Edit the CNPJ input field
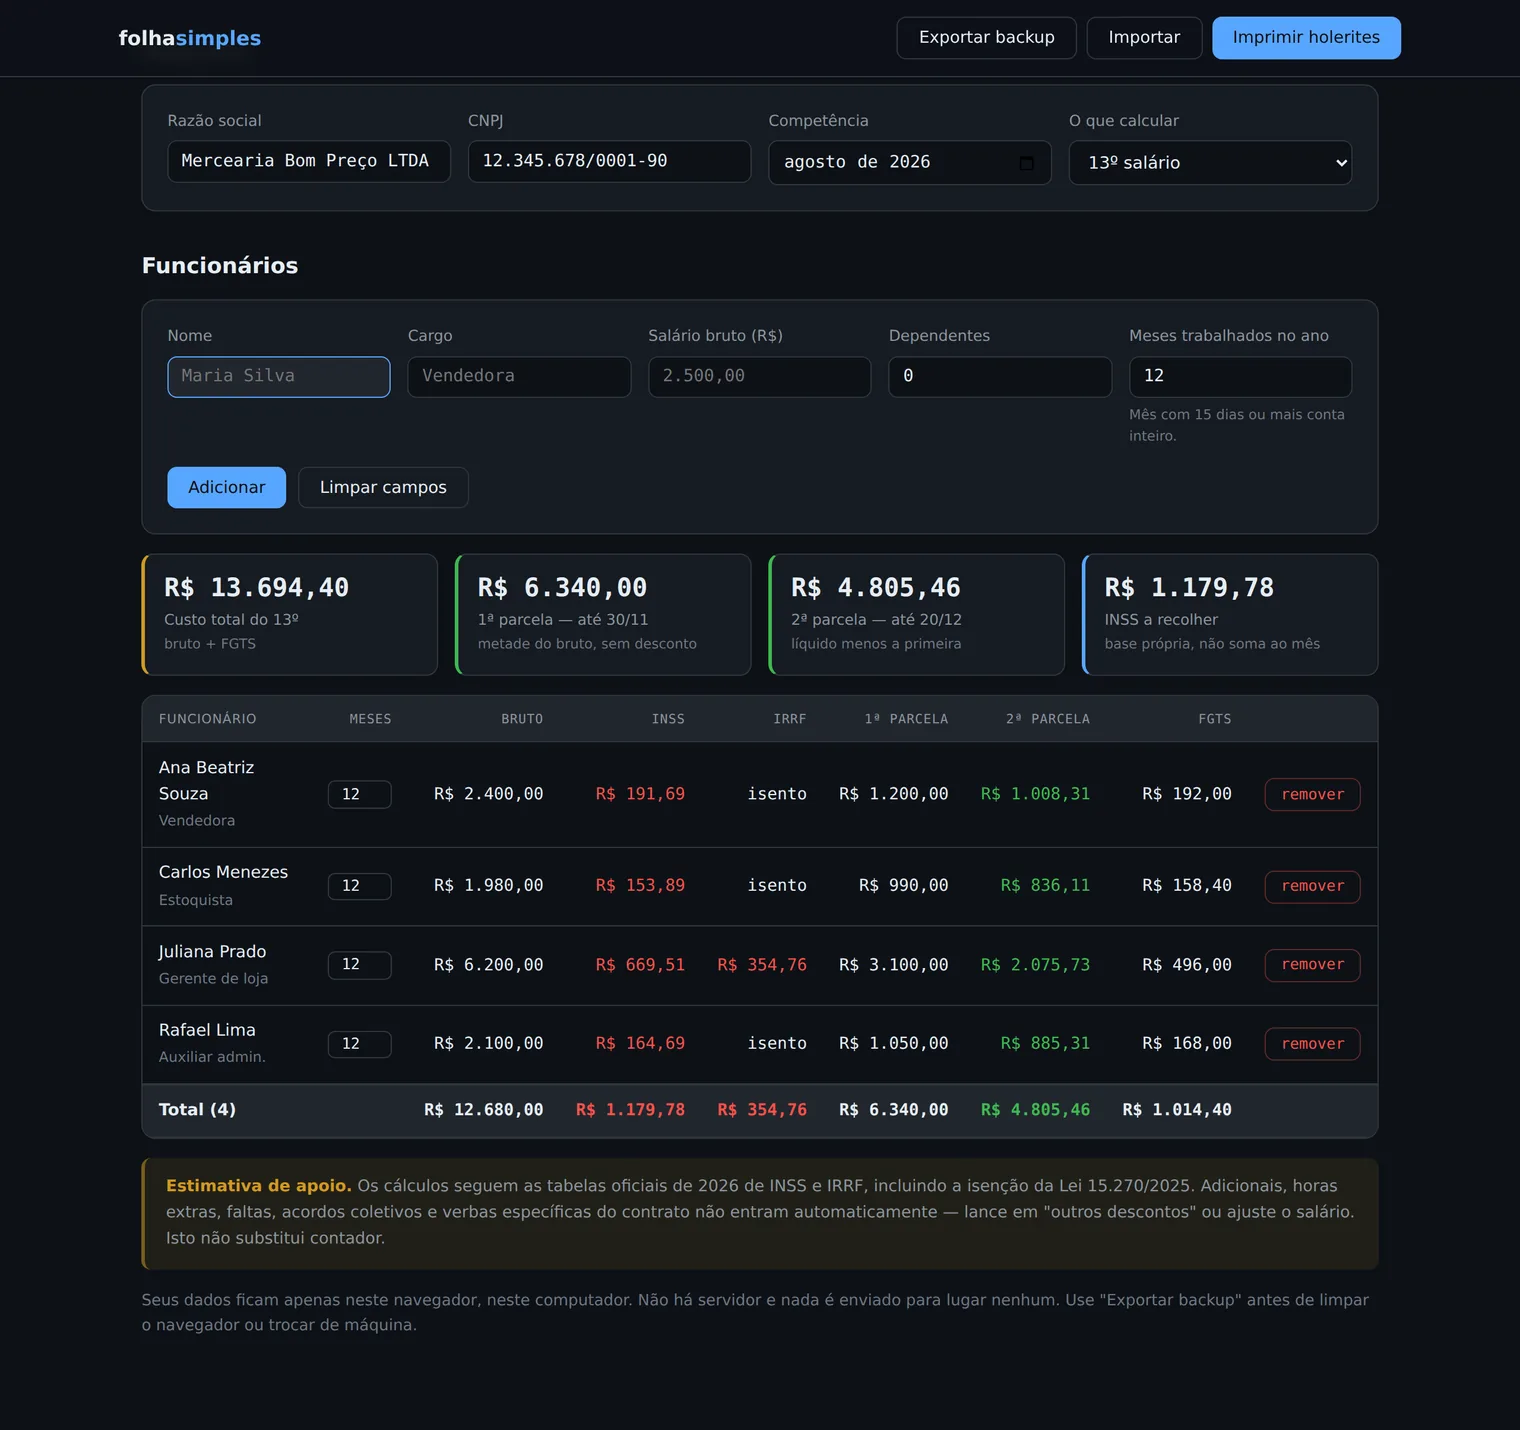Screen dimensions: 1520x1430 coord(609,162)
